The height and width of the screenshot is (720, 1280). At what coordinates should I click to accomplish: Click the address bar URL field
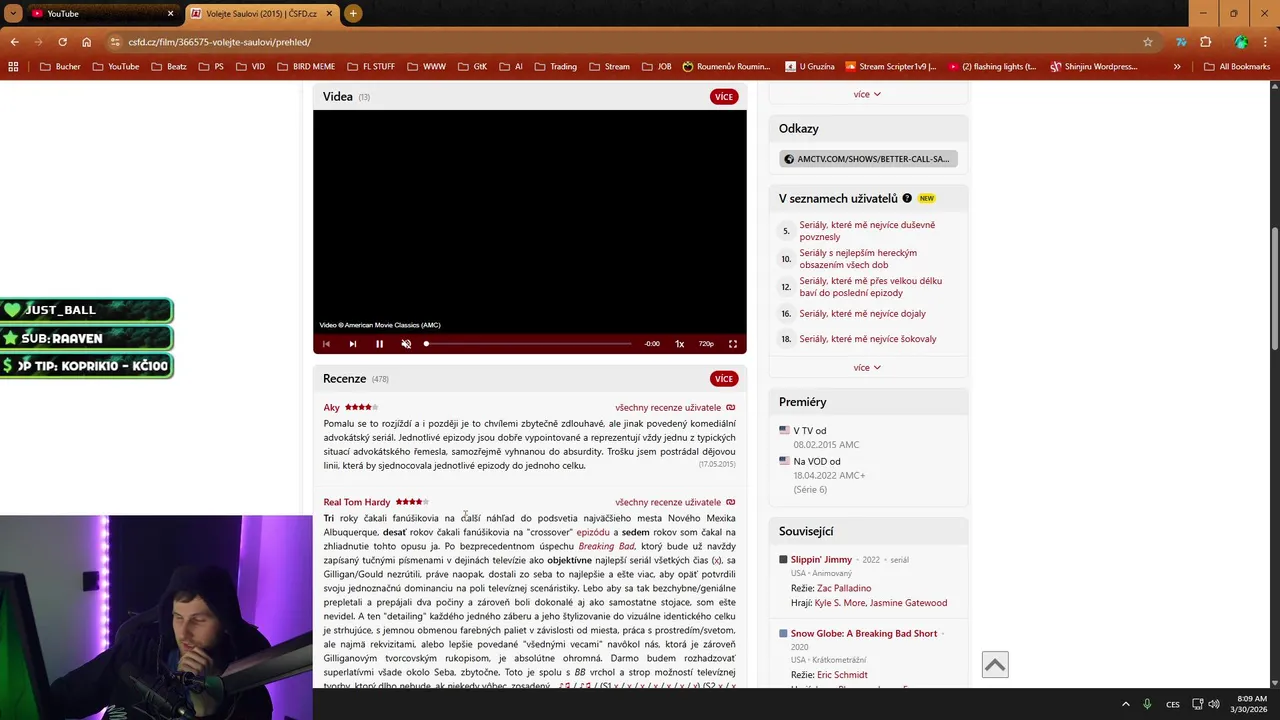(x=620, y=42)
